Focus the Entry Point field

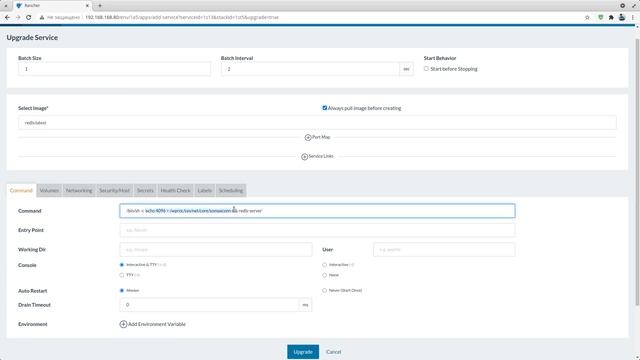pyautogui.click(x=317, y=230)
